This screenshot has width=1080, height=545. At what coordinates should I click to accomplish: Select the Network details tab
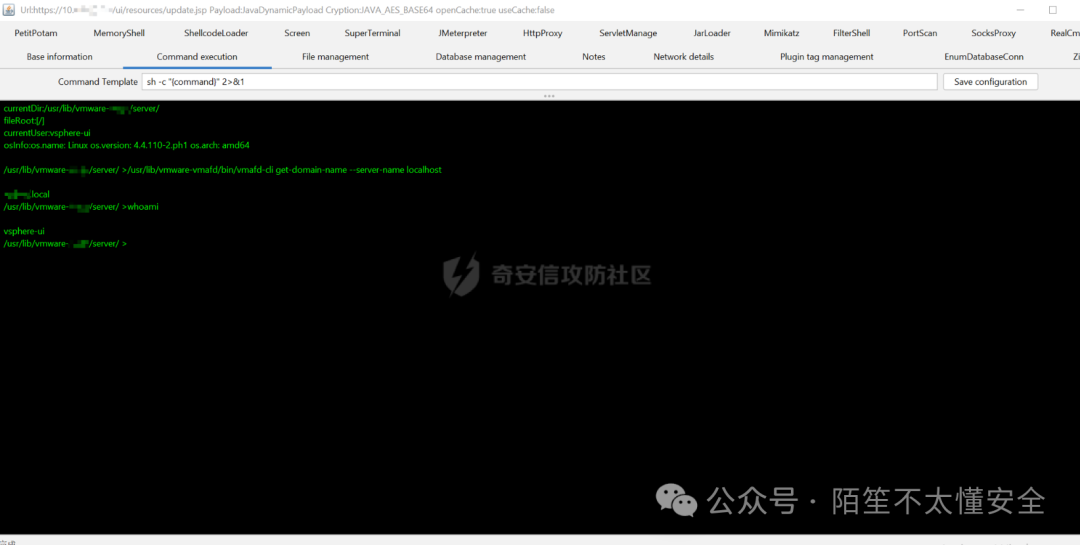pos(683,57)
